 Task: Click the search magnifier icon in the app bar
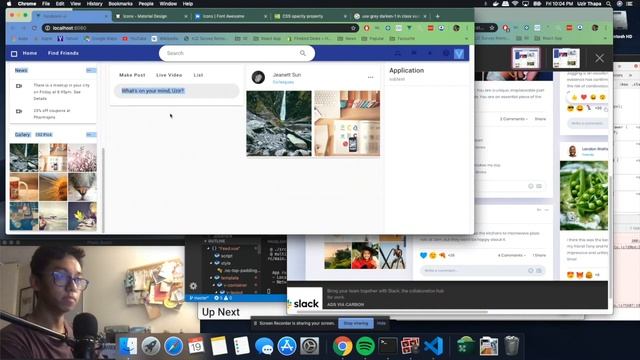[x=302, y=53]
